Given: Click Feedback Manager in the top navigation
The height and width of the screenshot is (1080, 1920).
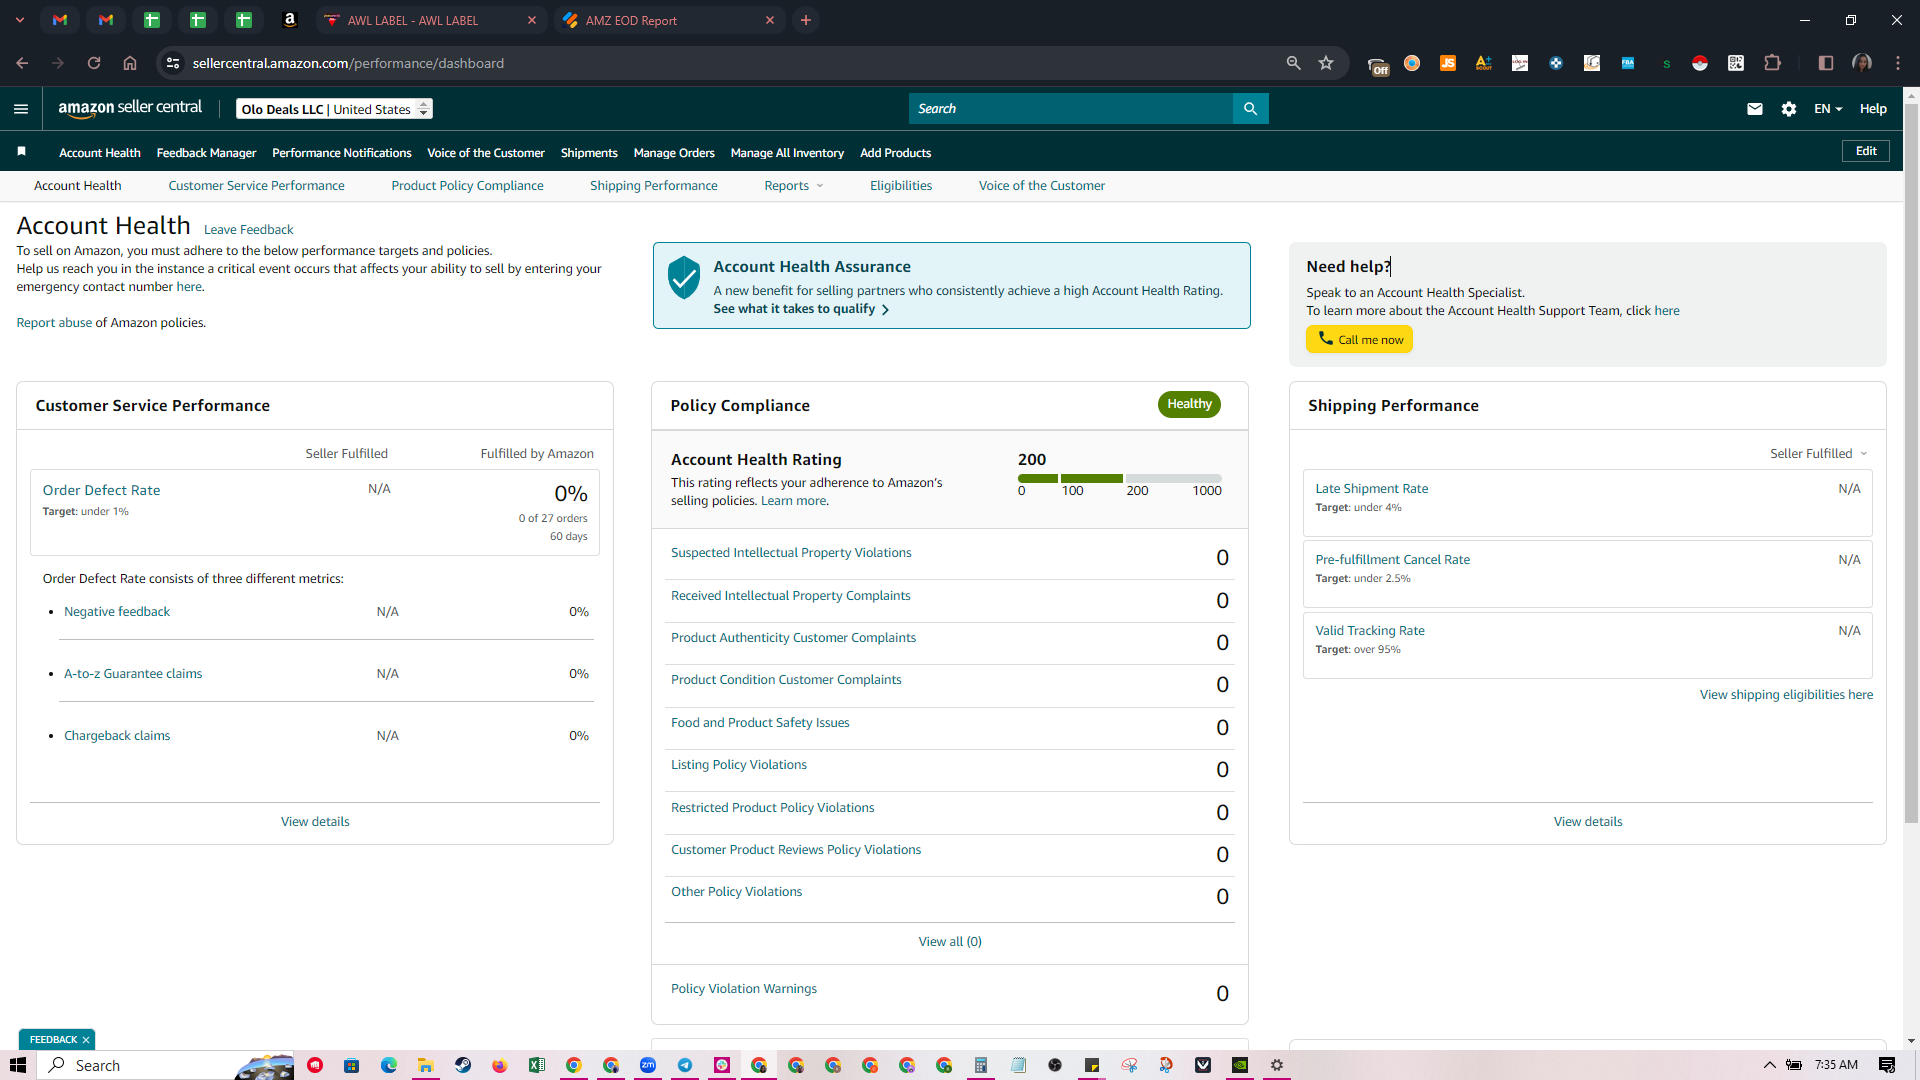Looking at the screenshot, I should [206, 153].
